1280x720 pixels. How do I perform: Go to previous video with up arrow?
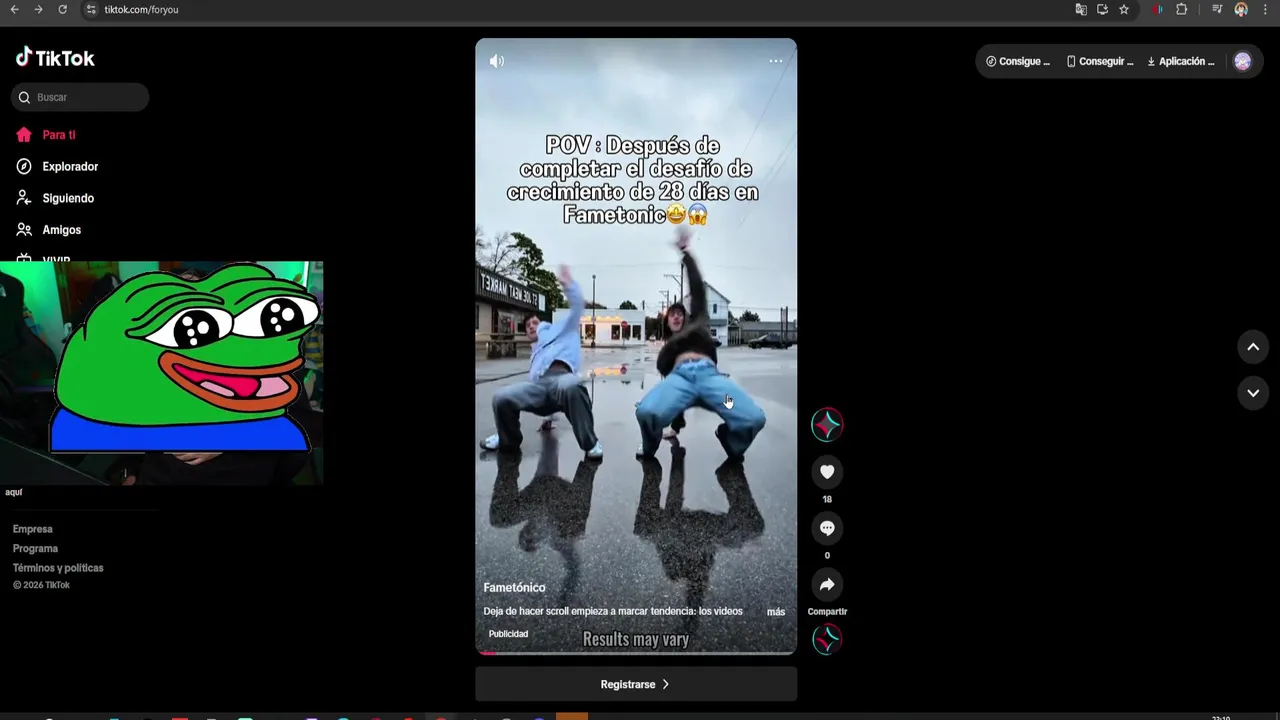pyautogui.click(x=1253, y=347)
